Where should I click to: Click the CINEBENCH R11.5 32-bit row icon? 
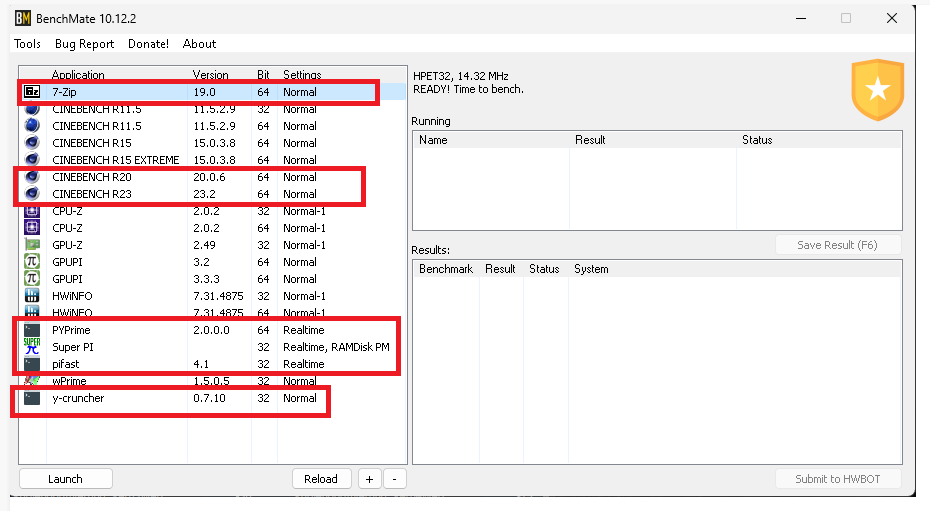tap(32, 109)
